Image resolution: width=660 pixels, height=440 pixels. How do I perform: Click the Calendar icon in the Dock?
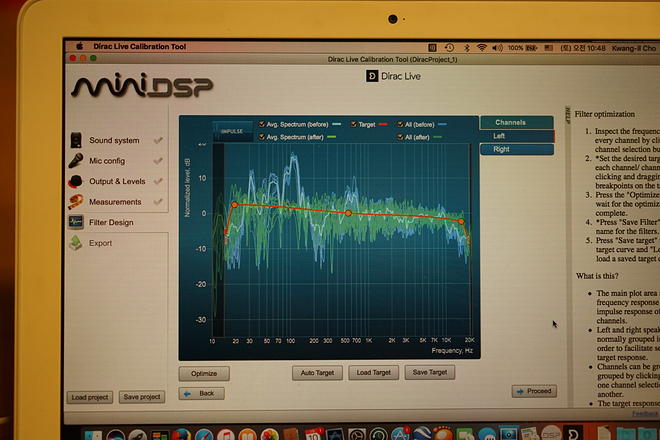(313, 434)
